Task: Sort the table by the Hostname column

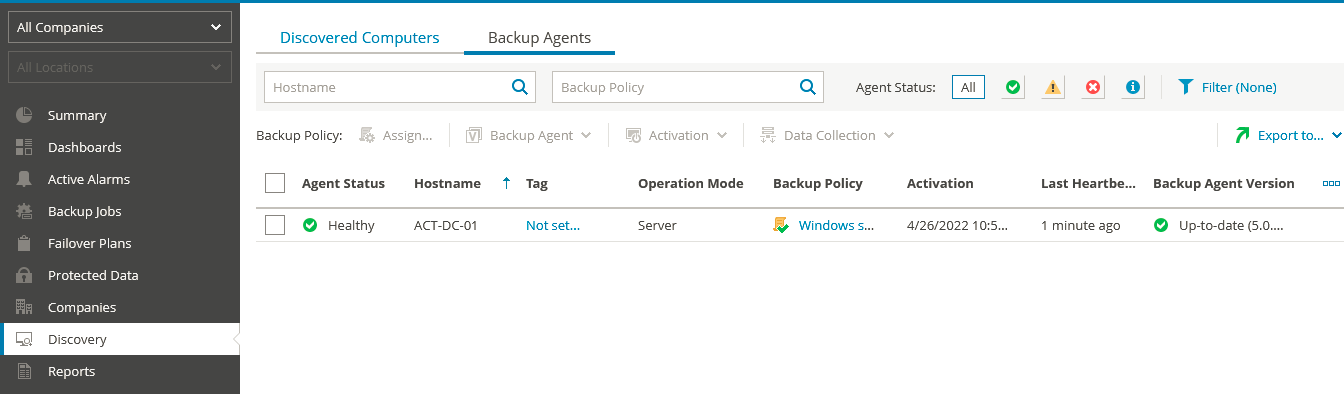Action: [x=447, y=183]
